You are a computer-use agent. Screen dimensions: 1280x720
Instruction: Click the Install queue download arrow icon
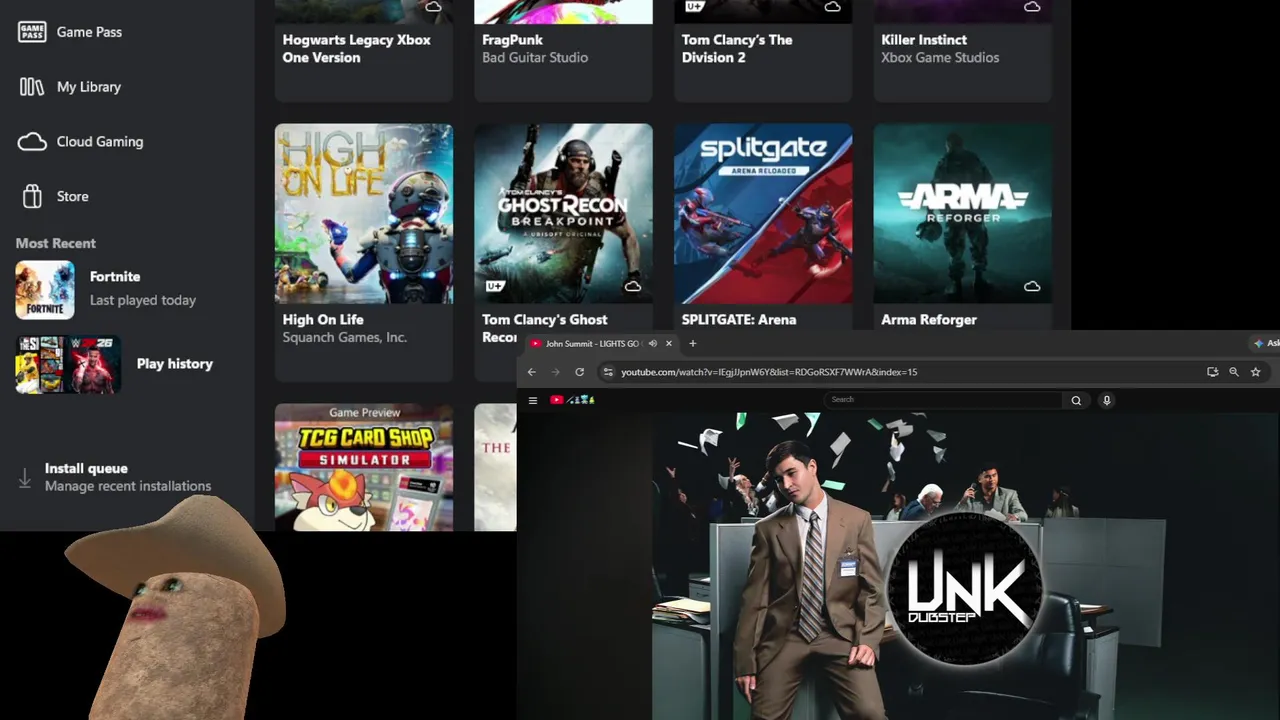(x=25, y=478)
